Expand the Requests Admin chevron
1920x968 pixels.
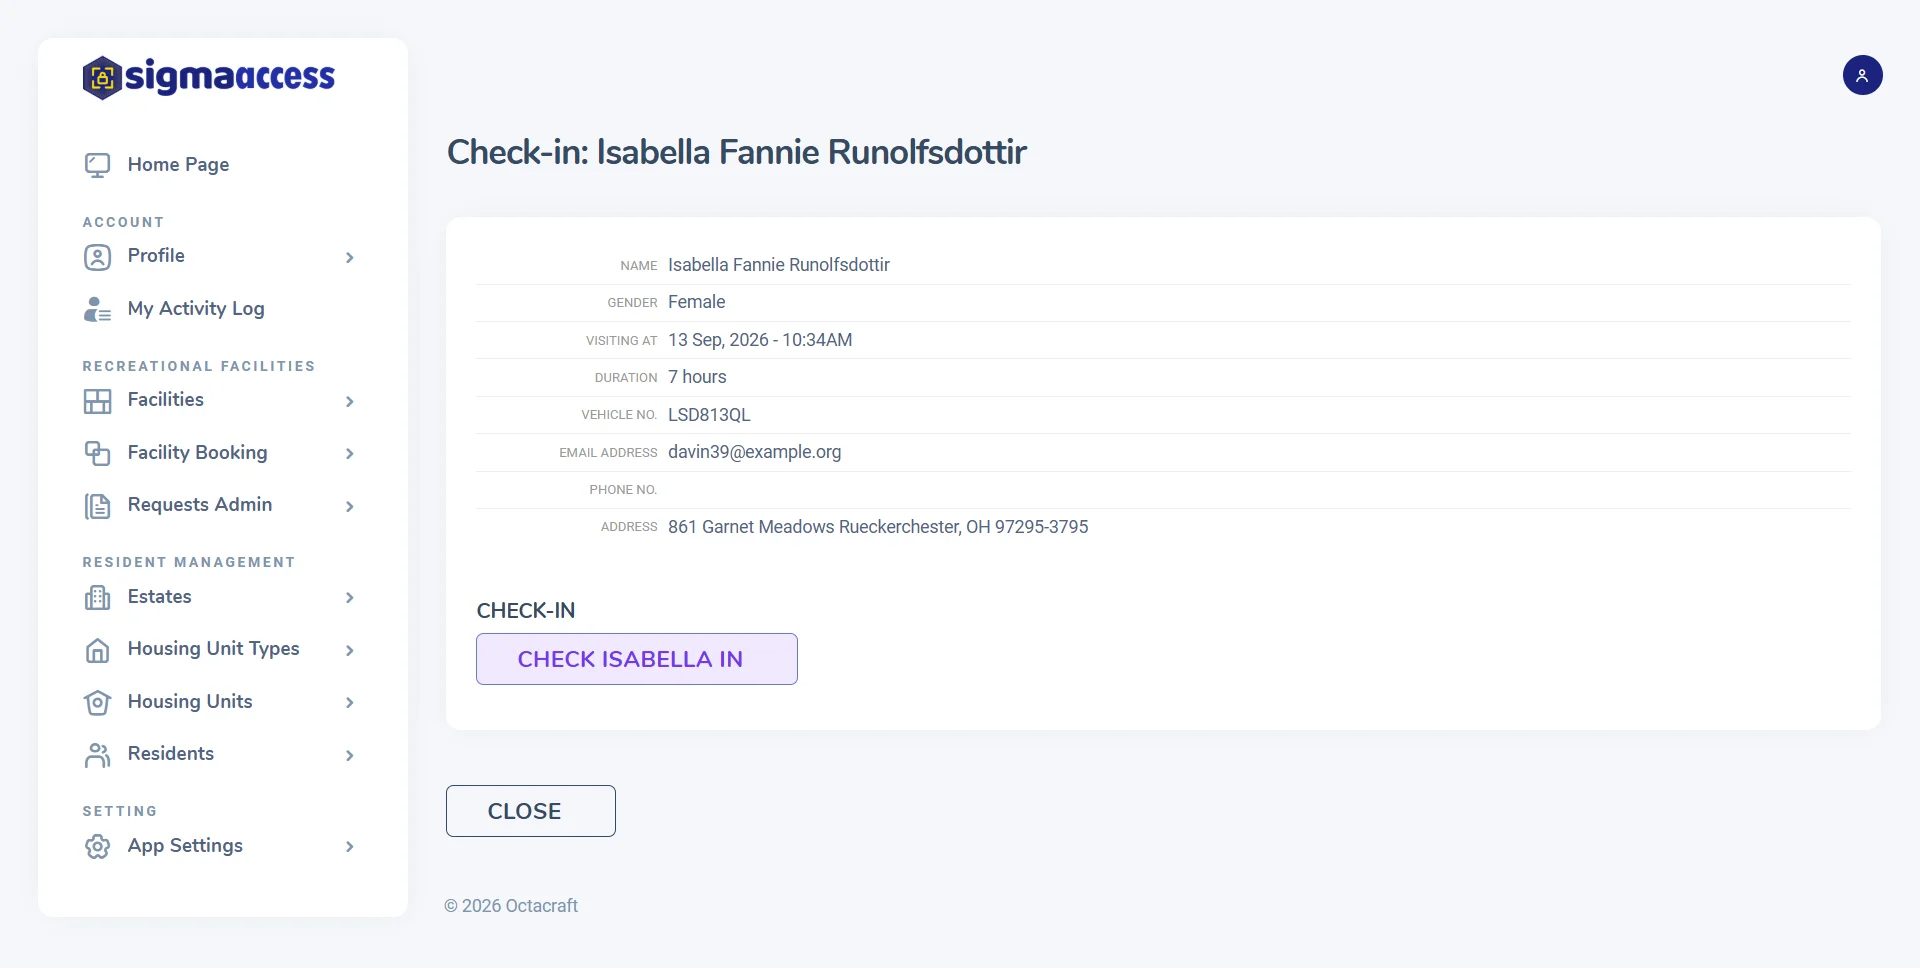pyautogui.click(x=350, y=506)
